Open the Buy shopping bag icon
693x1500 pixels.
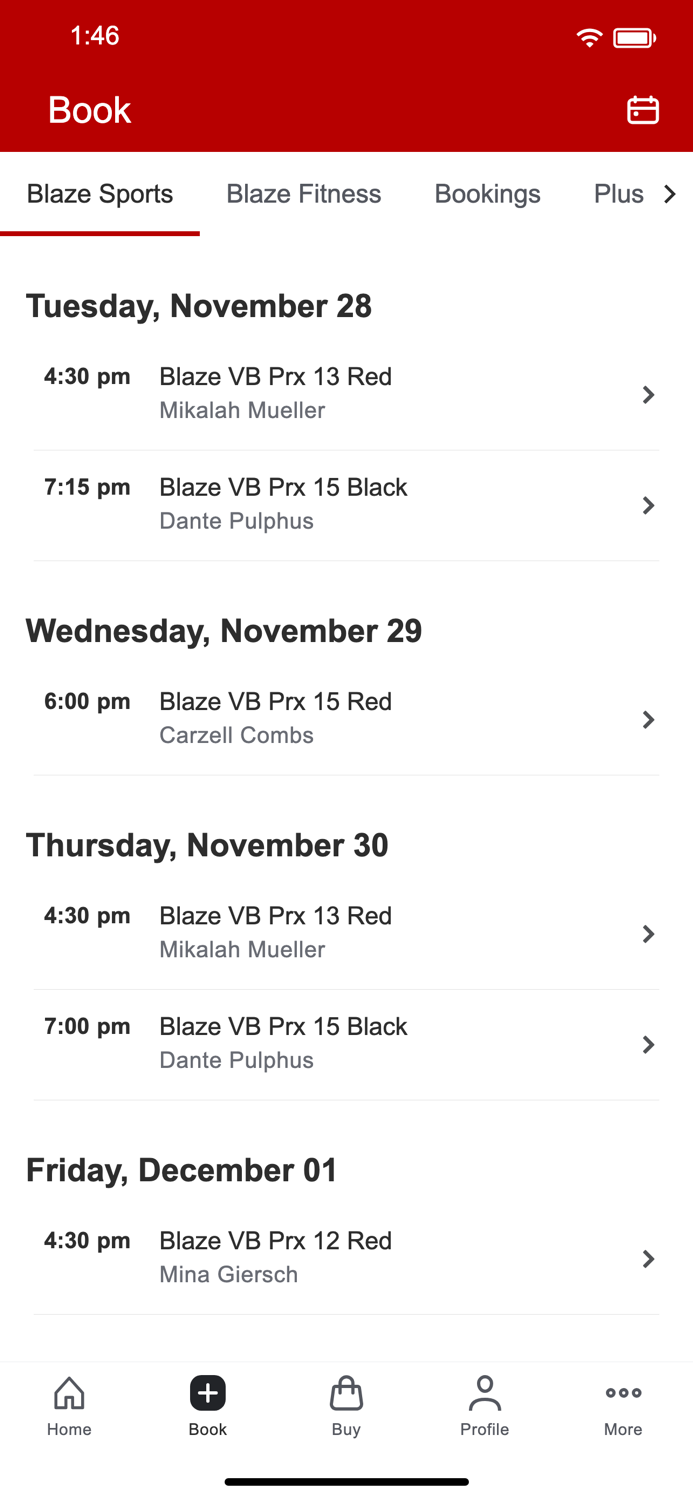pyautogui.click(x=346, y=1393)
